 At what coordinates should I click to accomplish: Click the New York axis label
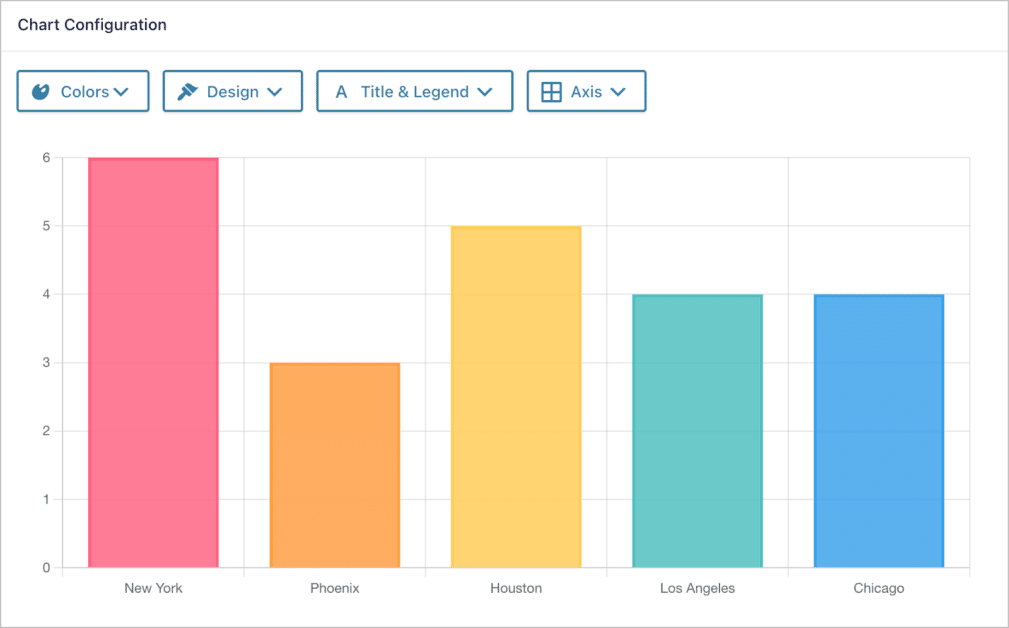[x=153, y=588]
